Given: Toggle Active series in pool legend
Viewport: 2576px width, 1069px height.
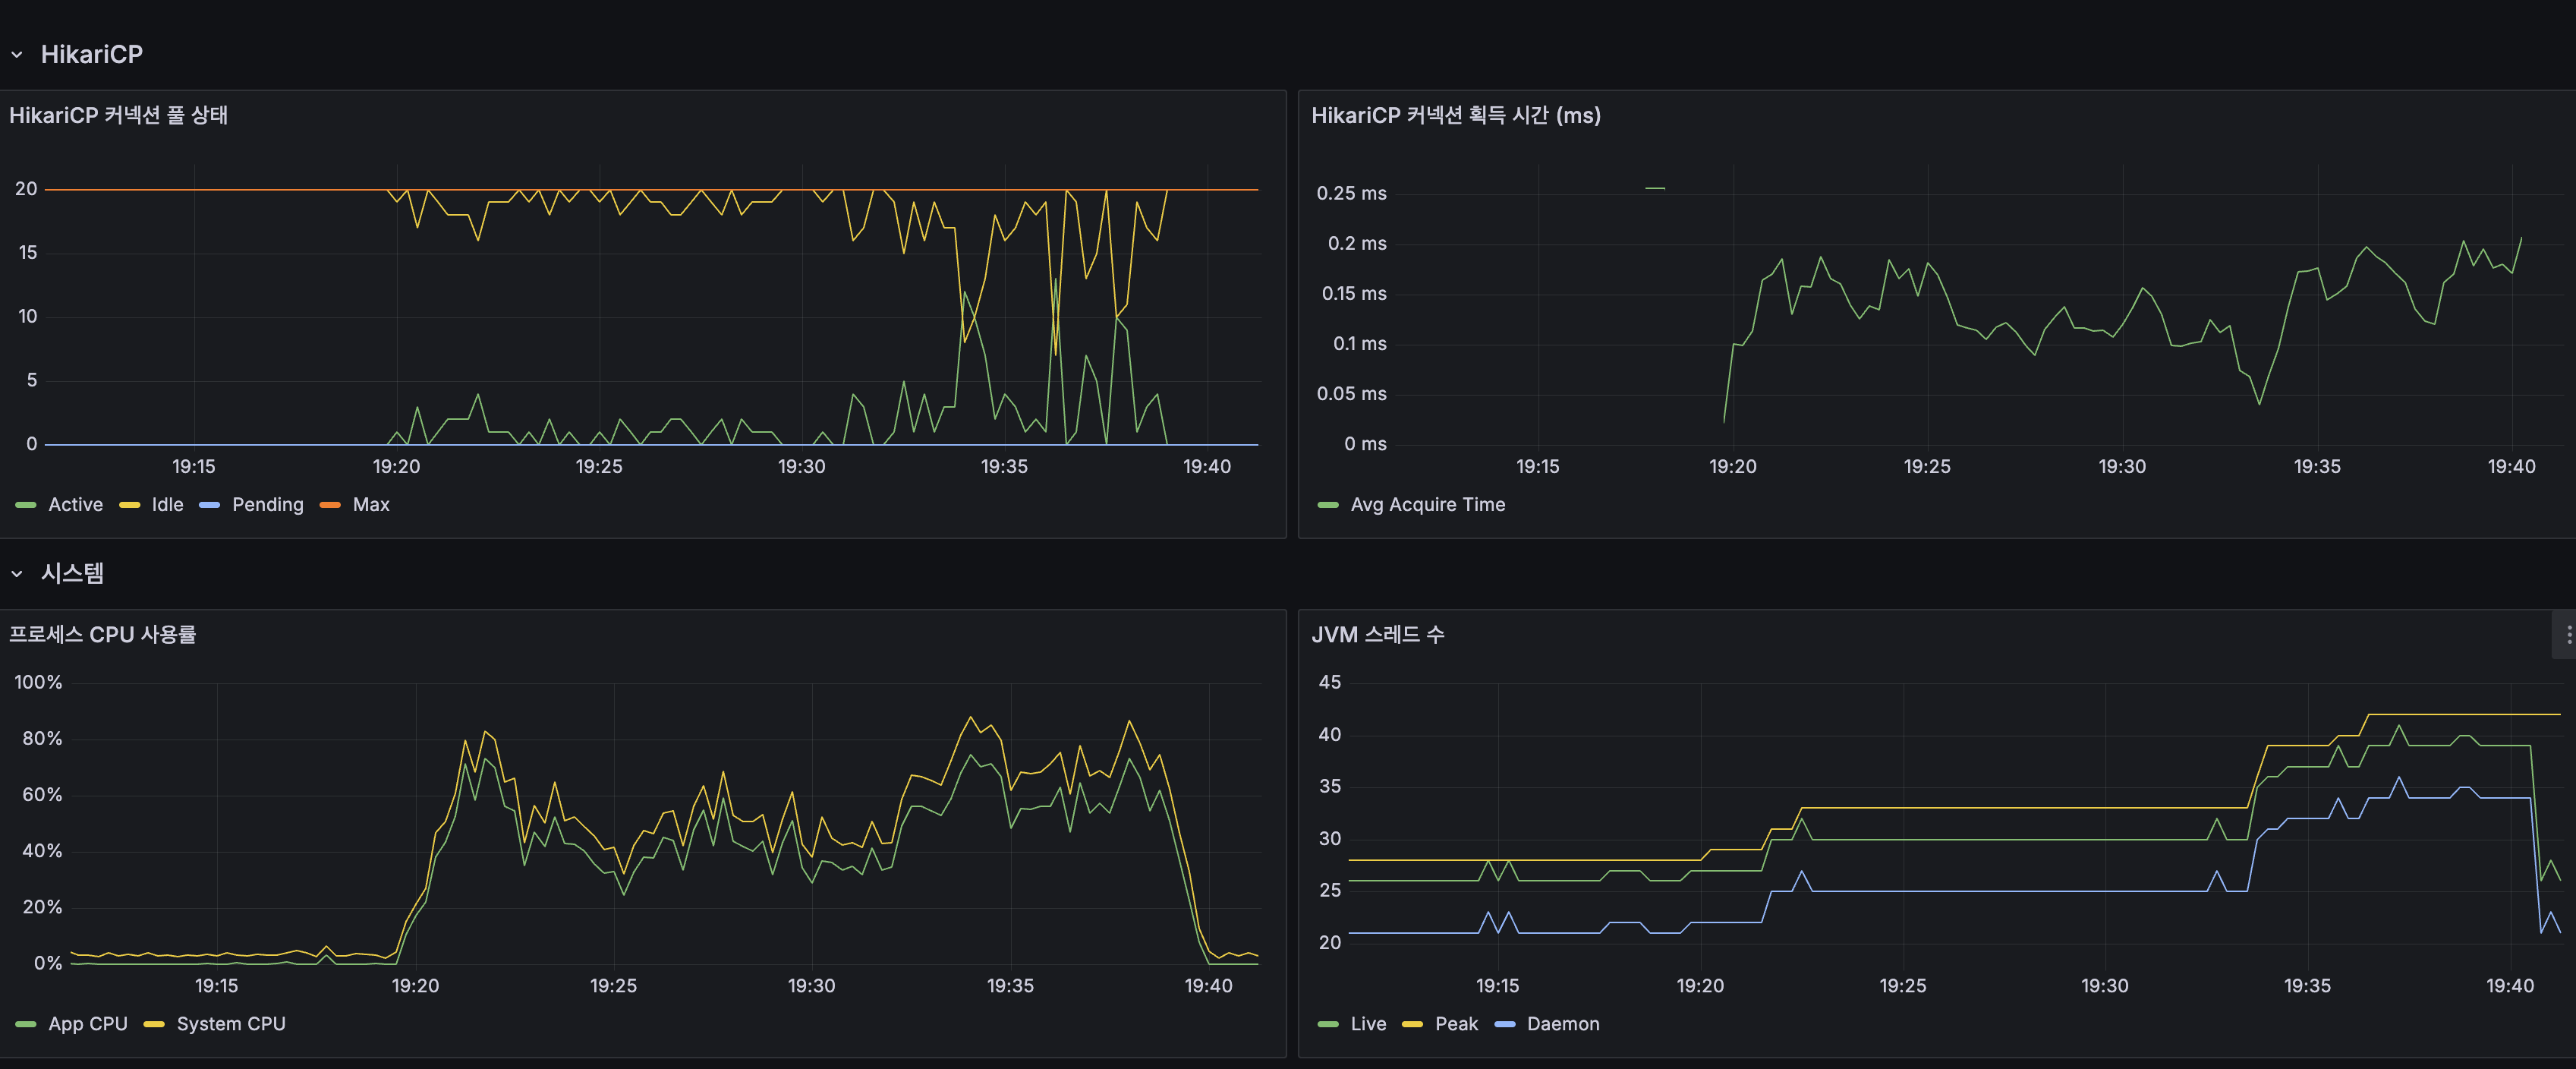Looking at the screenshot, I should point(75,505).
